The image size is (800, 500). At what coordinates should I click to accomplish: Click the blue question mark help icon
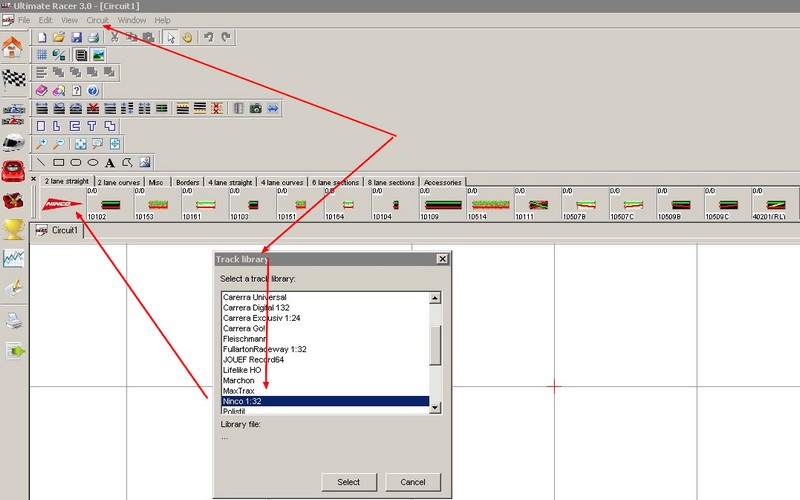coord(92,91)
